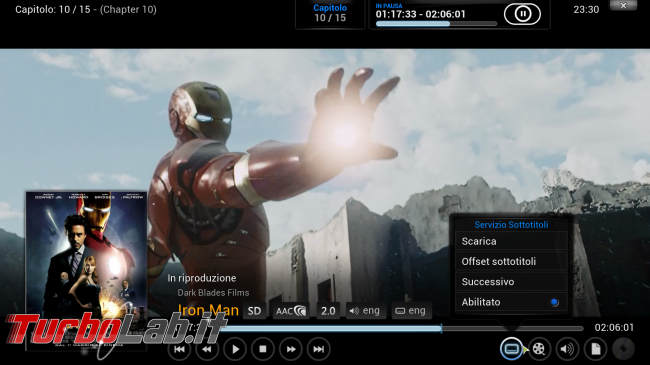650x365 pixels.
Task: Click the Servizio Sottotitoli header
Action: [511, 225]
